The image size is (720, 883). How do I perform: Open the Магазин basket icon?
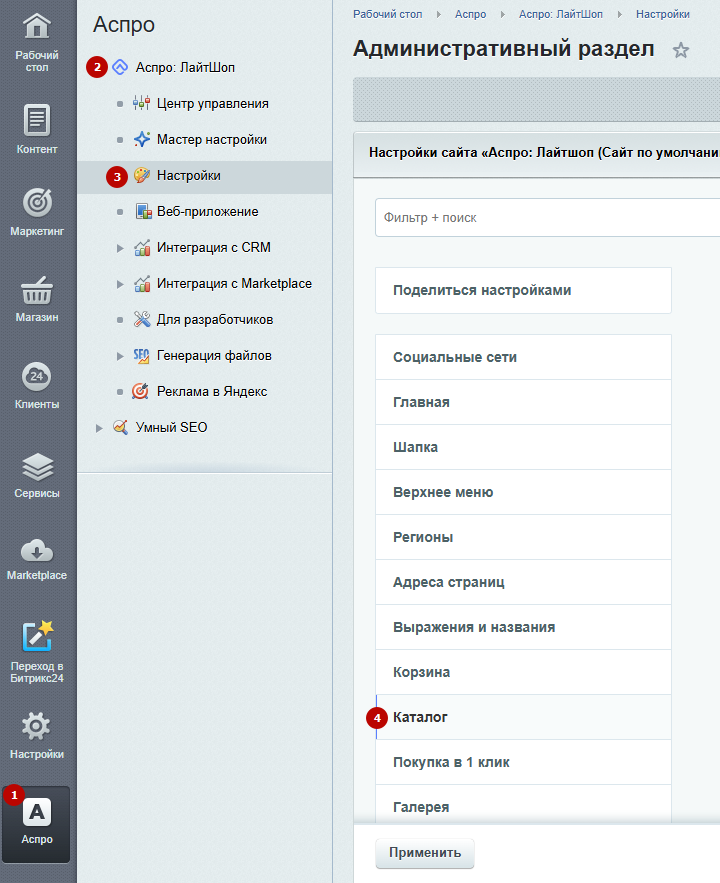click(37, 291)
